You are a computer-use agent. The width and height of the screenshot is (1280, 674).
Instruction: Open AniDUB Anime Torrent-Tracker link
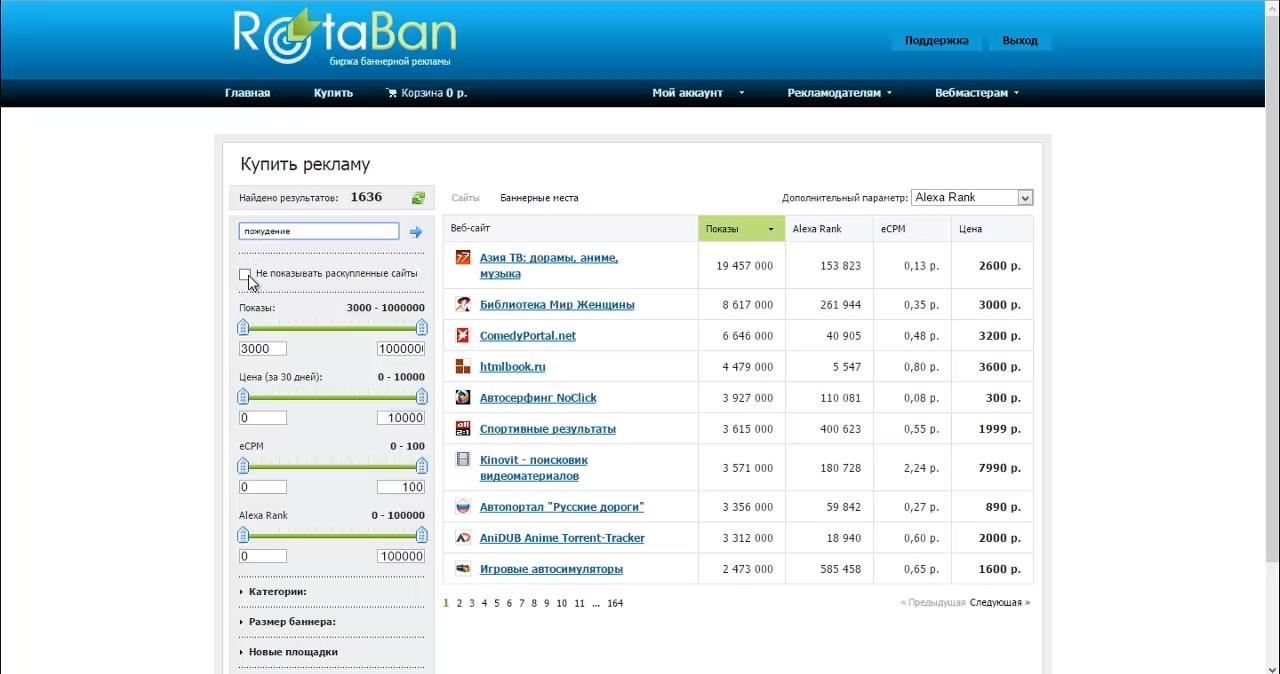tap(562, 538)
